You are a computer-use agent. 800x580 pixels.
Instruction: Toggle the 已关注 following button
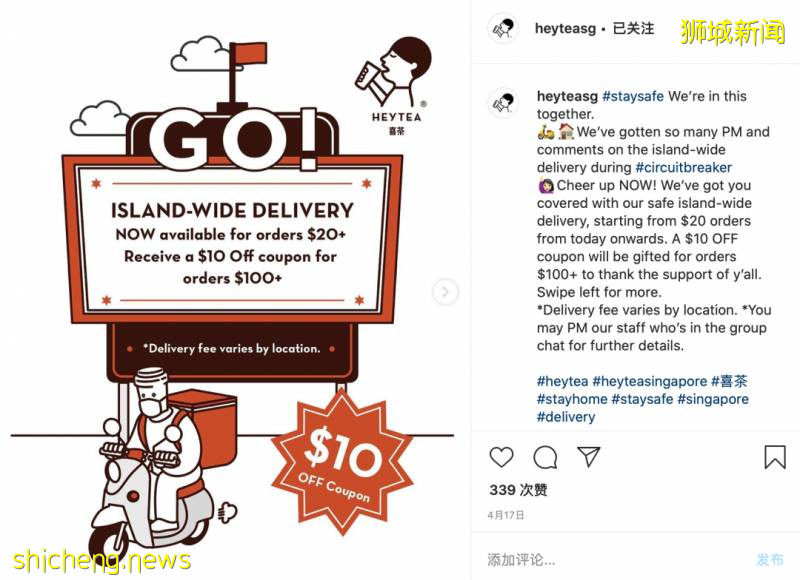[633, 28]
